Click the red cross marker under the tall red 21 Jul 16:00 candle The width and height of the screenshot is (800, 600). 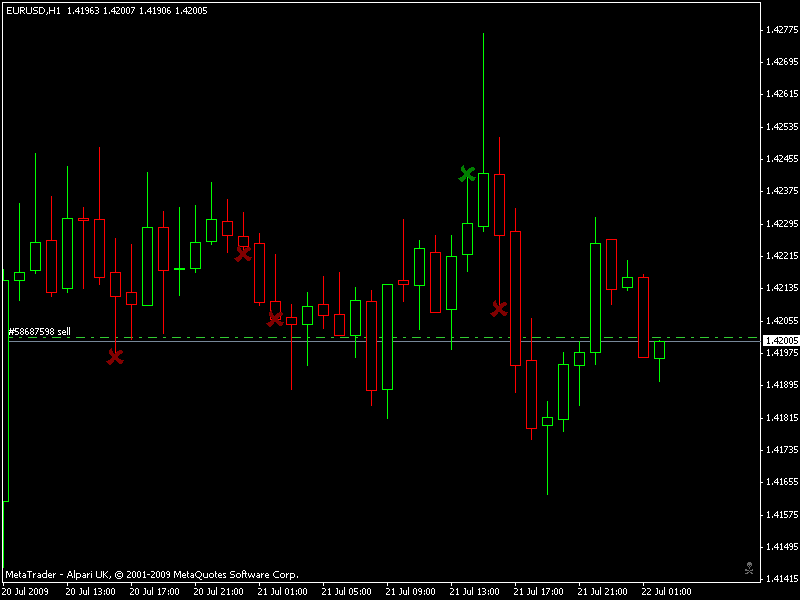pyautogui.click(x=499, y=308)
